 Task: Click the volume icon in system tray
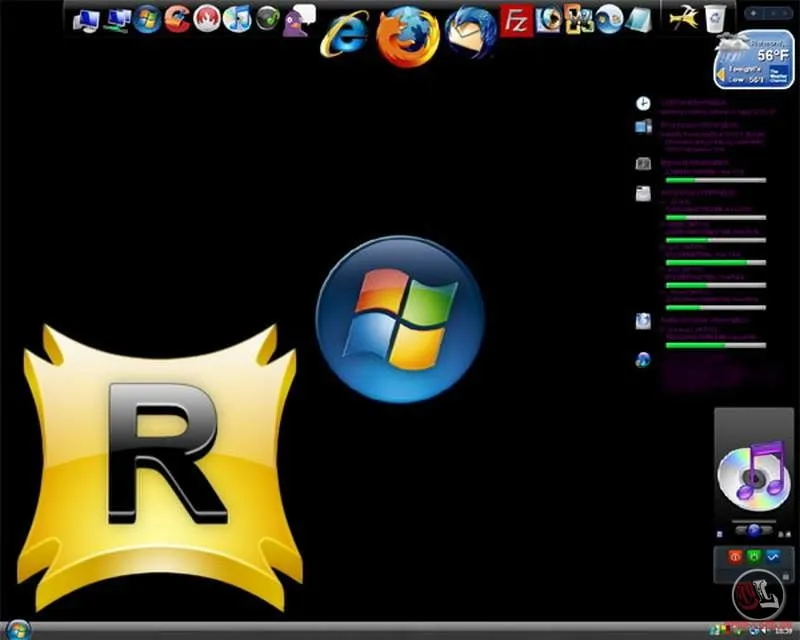(764, 632)
